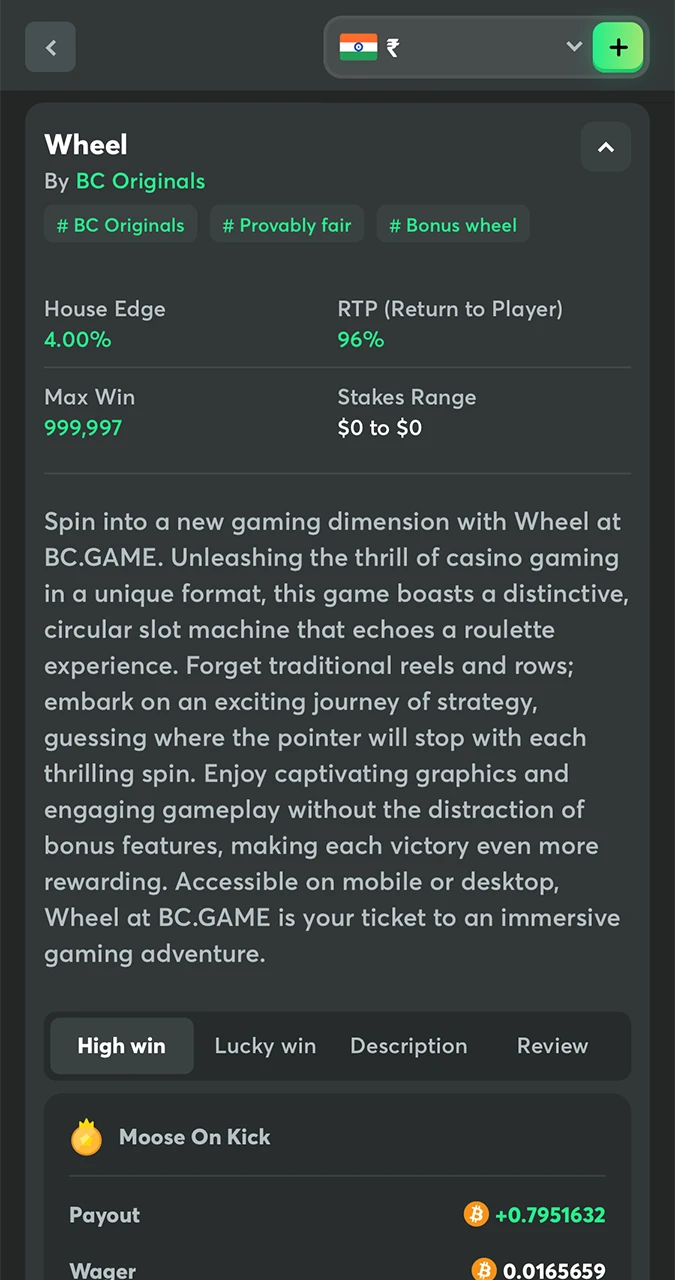
Task: Click the Moose On Kick player entry
Action: pyautogui.click(x=195, y=1137)
